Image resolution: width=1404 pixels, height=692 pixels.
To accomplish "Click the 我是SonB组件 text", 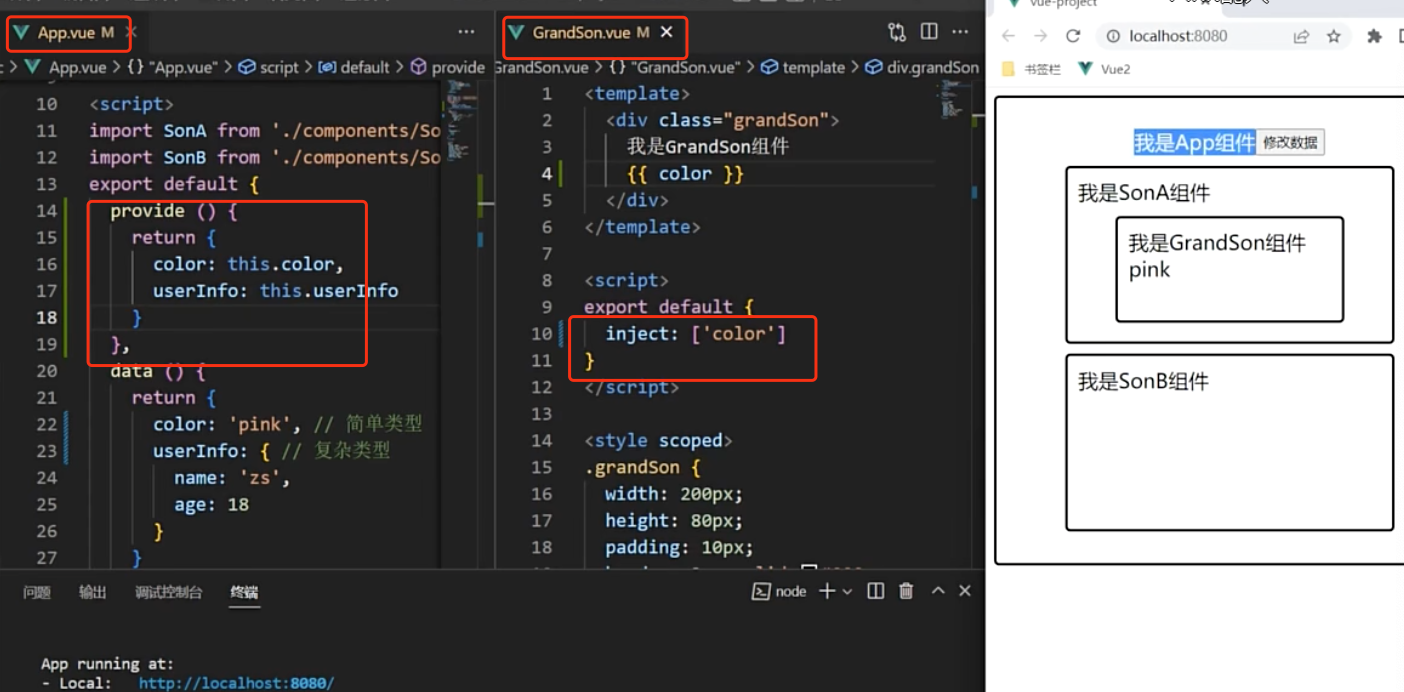I will tap(1143, 381).
